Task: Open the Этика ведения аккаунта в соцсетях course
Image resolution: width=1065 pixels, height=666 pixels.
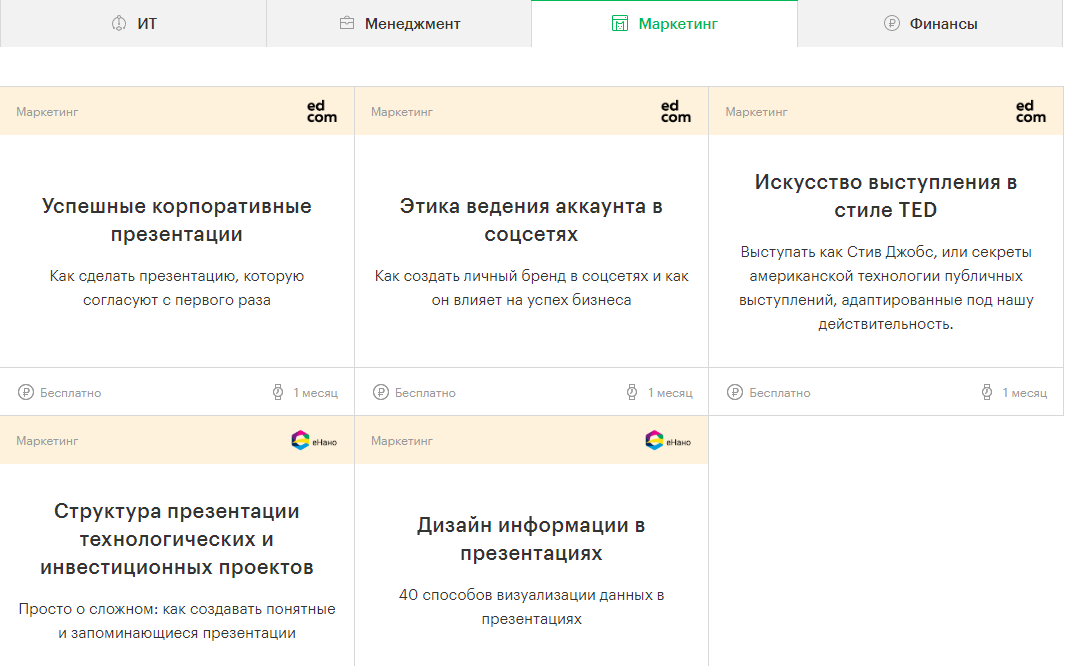Action: [x=531, y=220]
